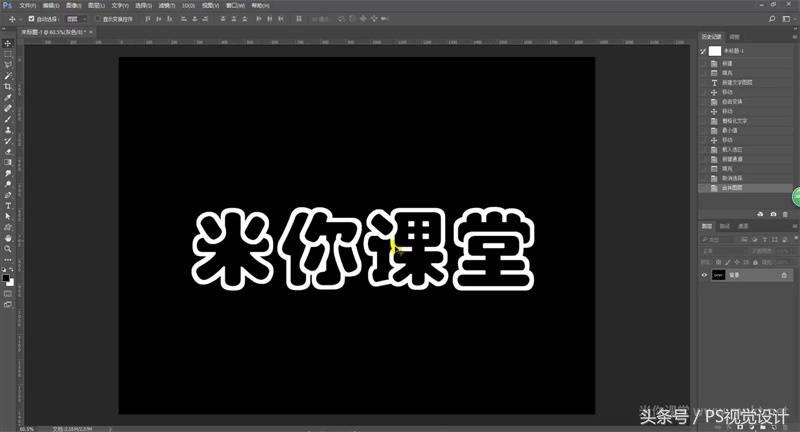Toggle lock all icon in Layers panel
800x432 pixels.
coord(755,262)
